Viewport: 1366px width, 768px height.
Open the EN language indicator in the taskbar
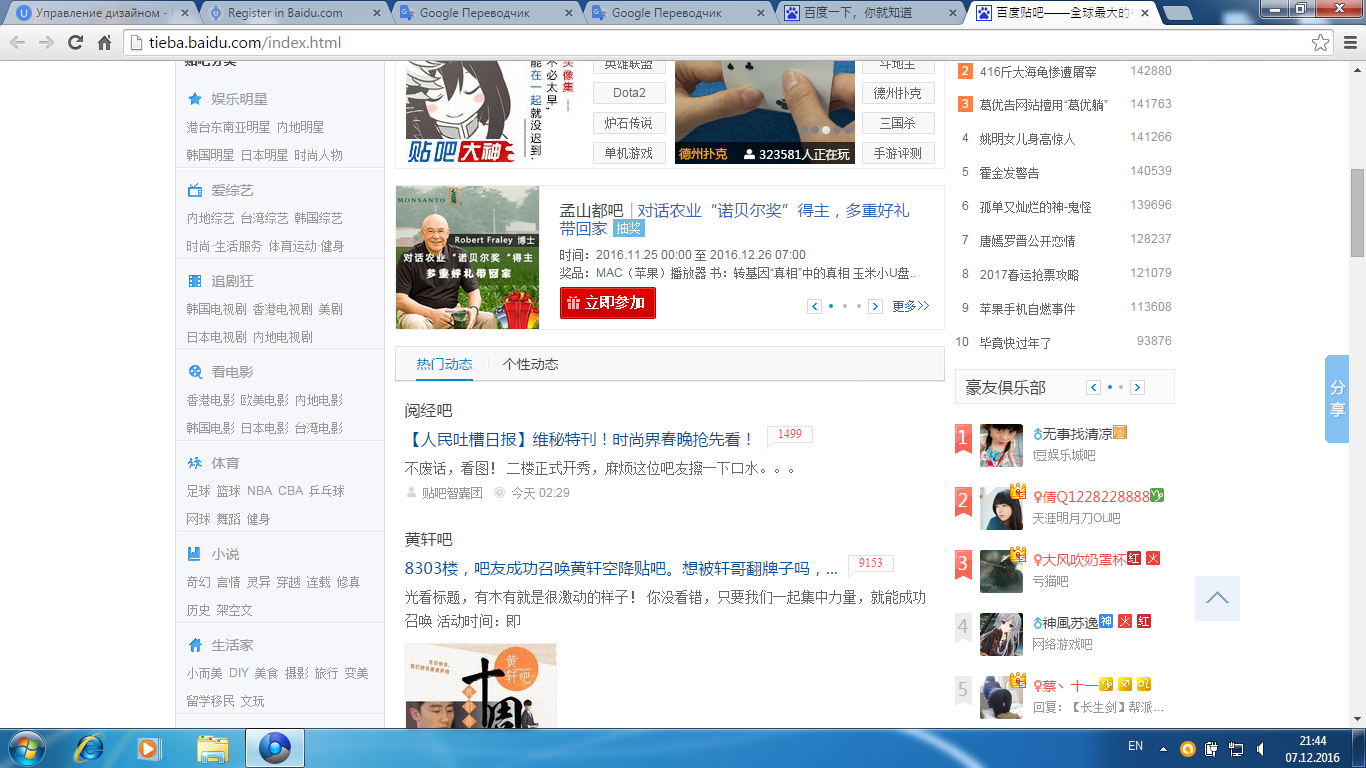1135,746
